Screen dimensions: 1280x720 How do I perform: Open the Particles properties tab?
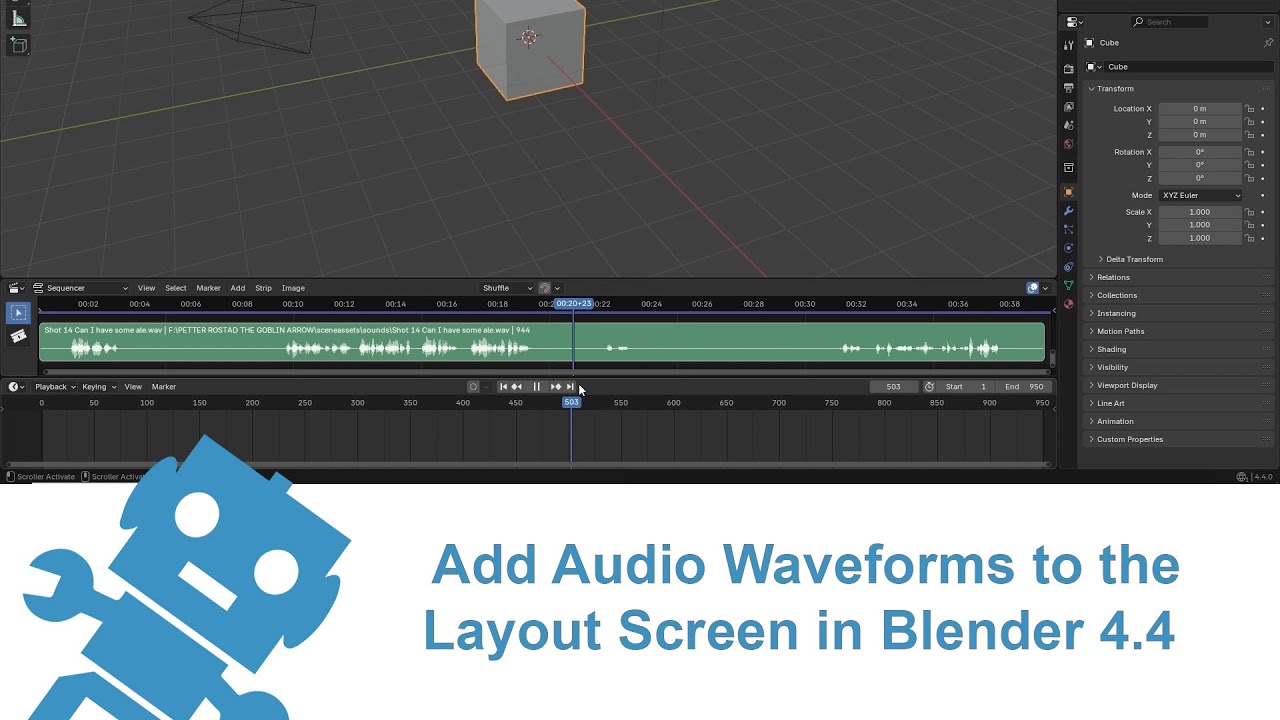coord(1068,229)
